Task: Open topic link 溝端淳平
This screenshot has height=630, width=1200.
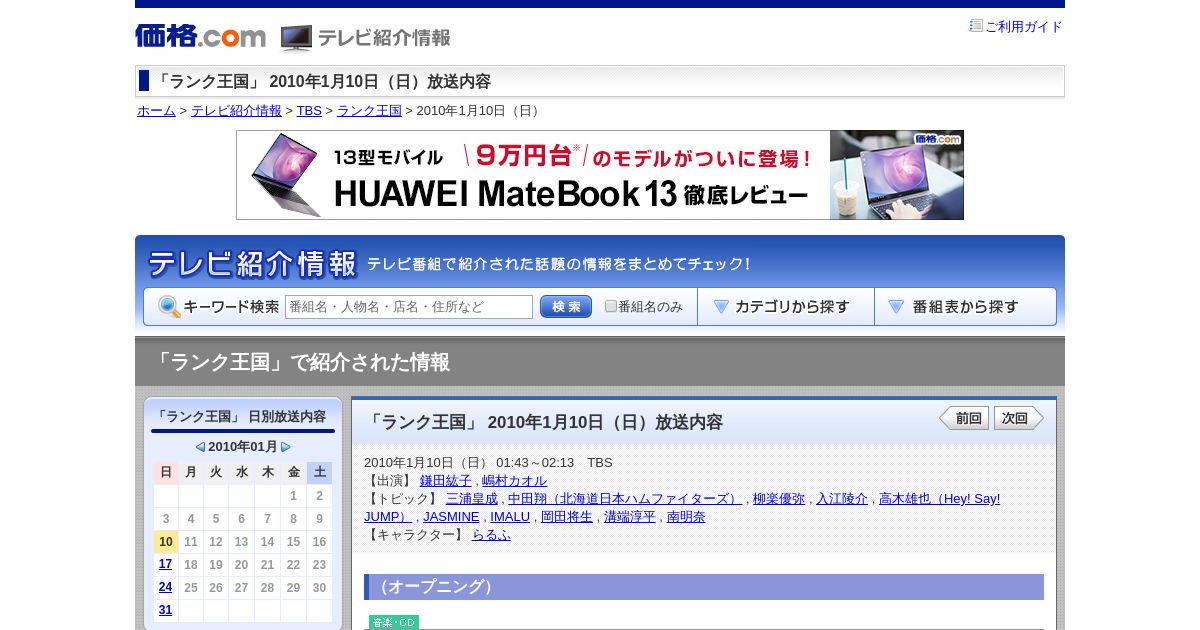Action: pos(630,516)
